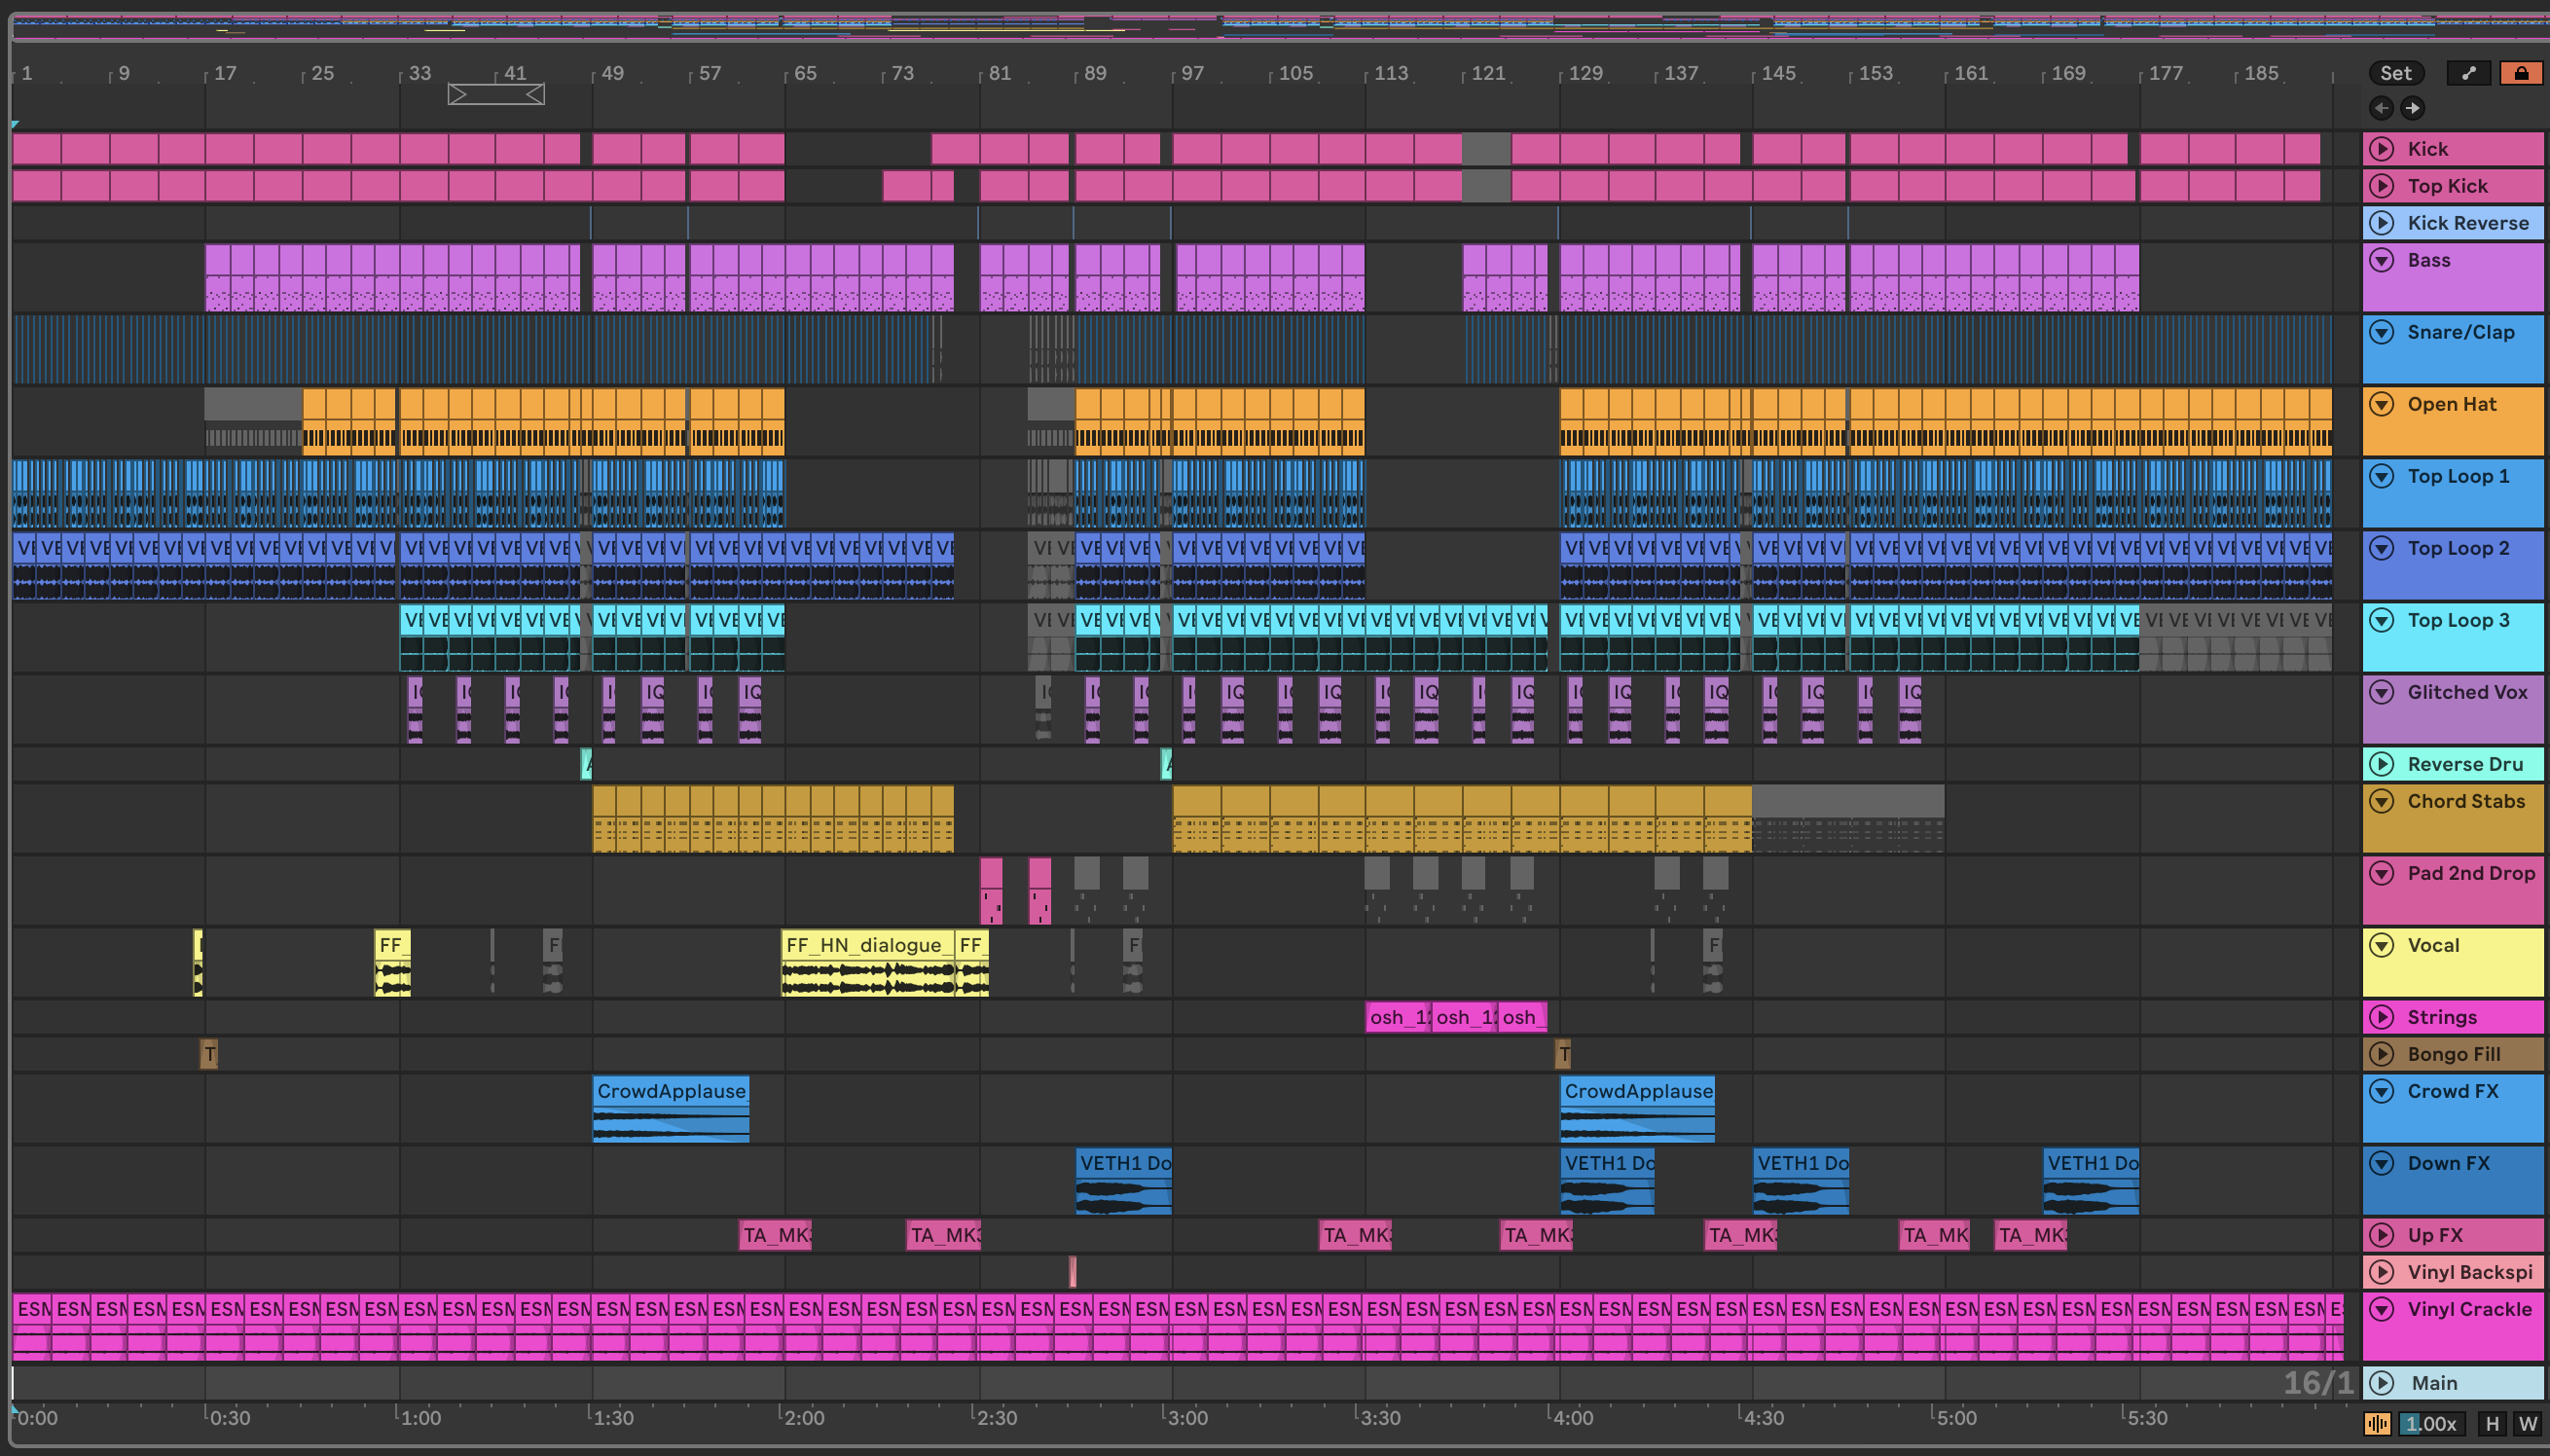Select the FF_HN_dialogue vocal clip

tap(867, 963)
